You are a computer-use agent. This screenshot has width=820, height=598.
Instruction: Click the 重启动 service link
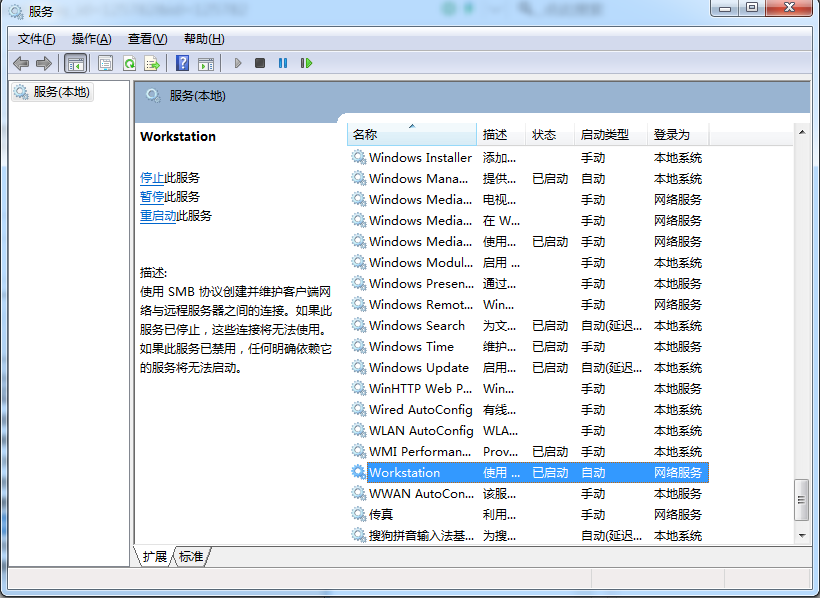point(158,216)
